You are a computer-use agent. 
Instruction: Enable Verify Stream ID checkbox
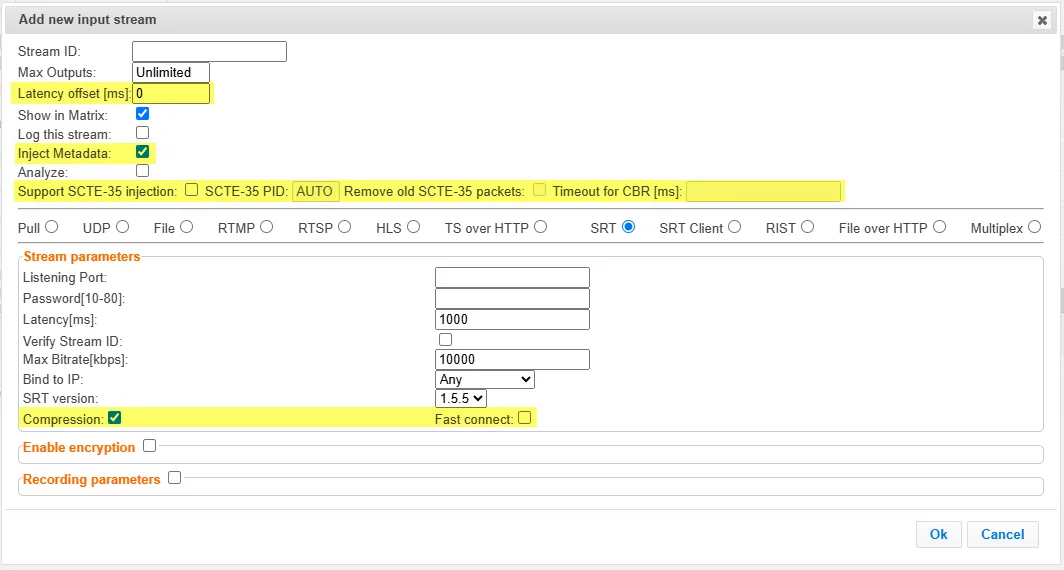point(445,339)
